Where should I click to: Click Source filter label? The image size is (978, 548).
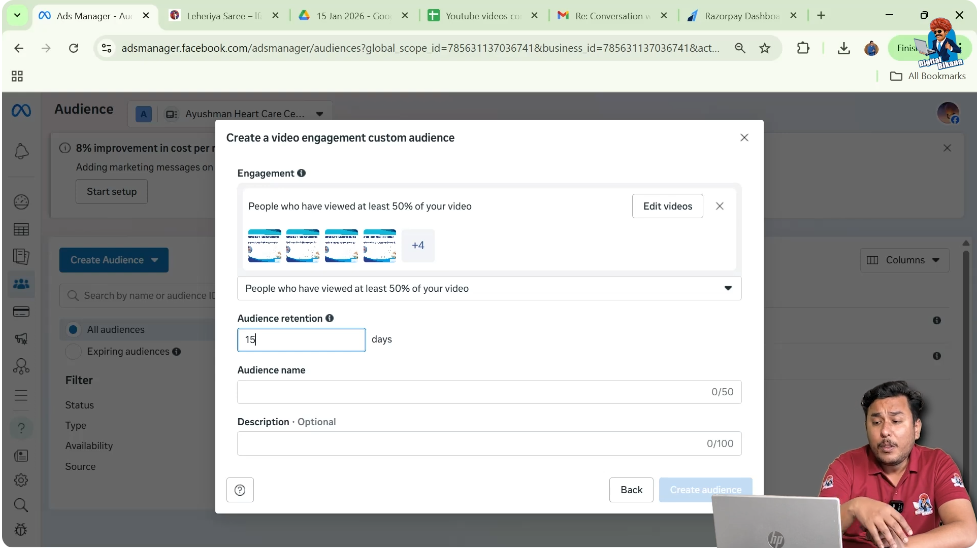pyautogui.click(x=80, y=466)
